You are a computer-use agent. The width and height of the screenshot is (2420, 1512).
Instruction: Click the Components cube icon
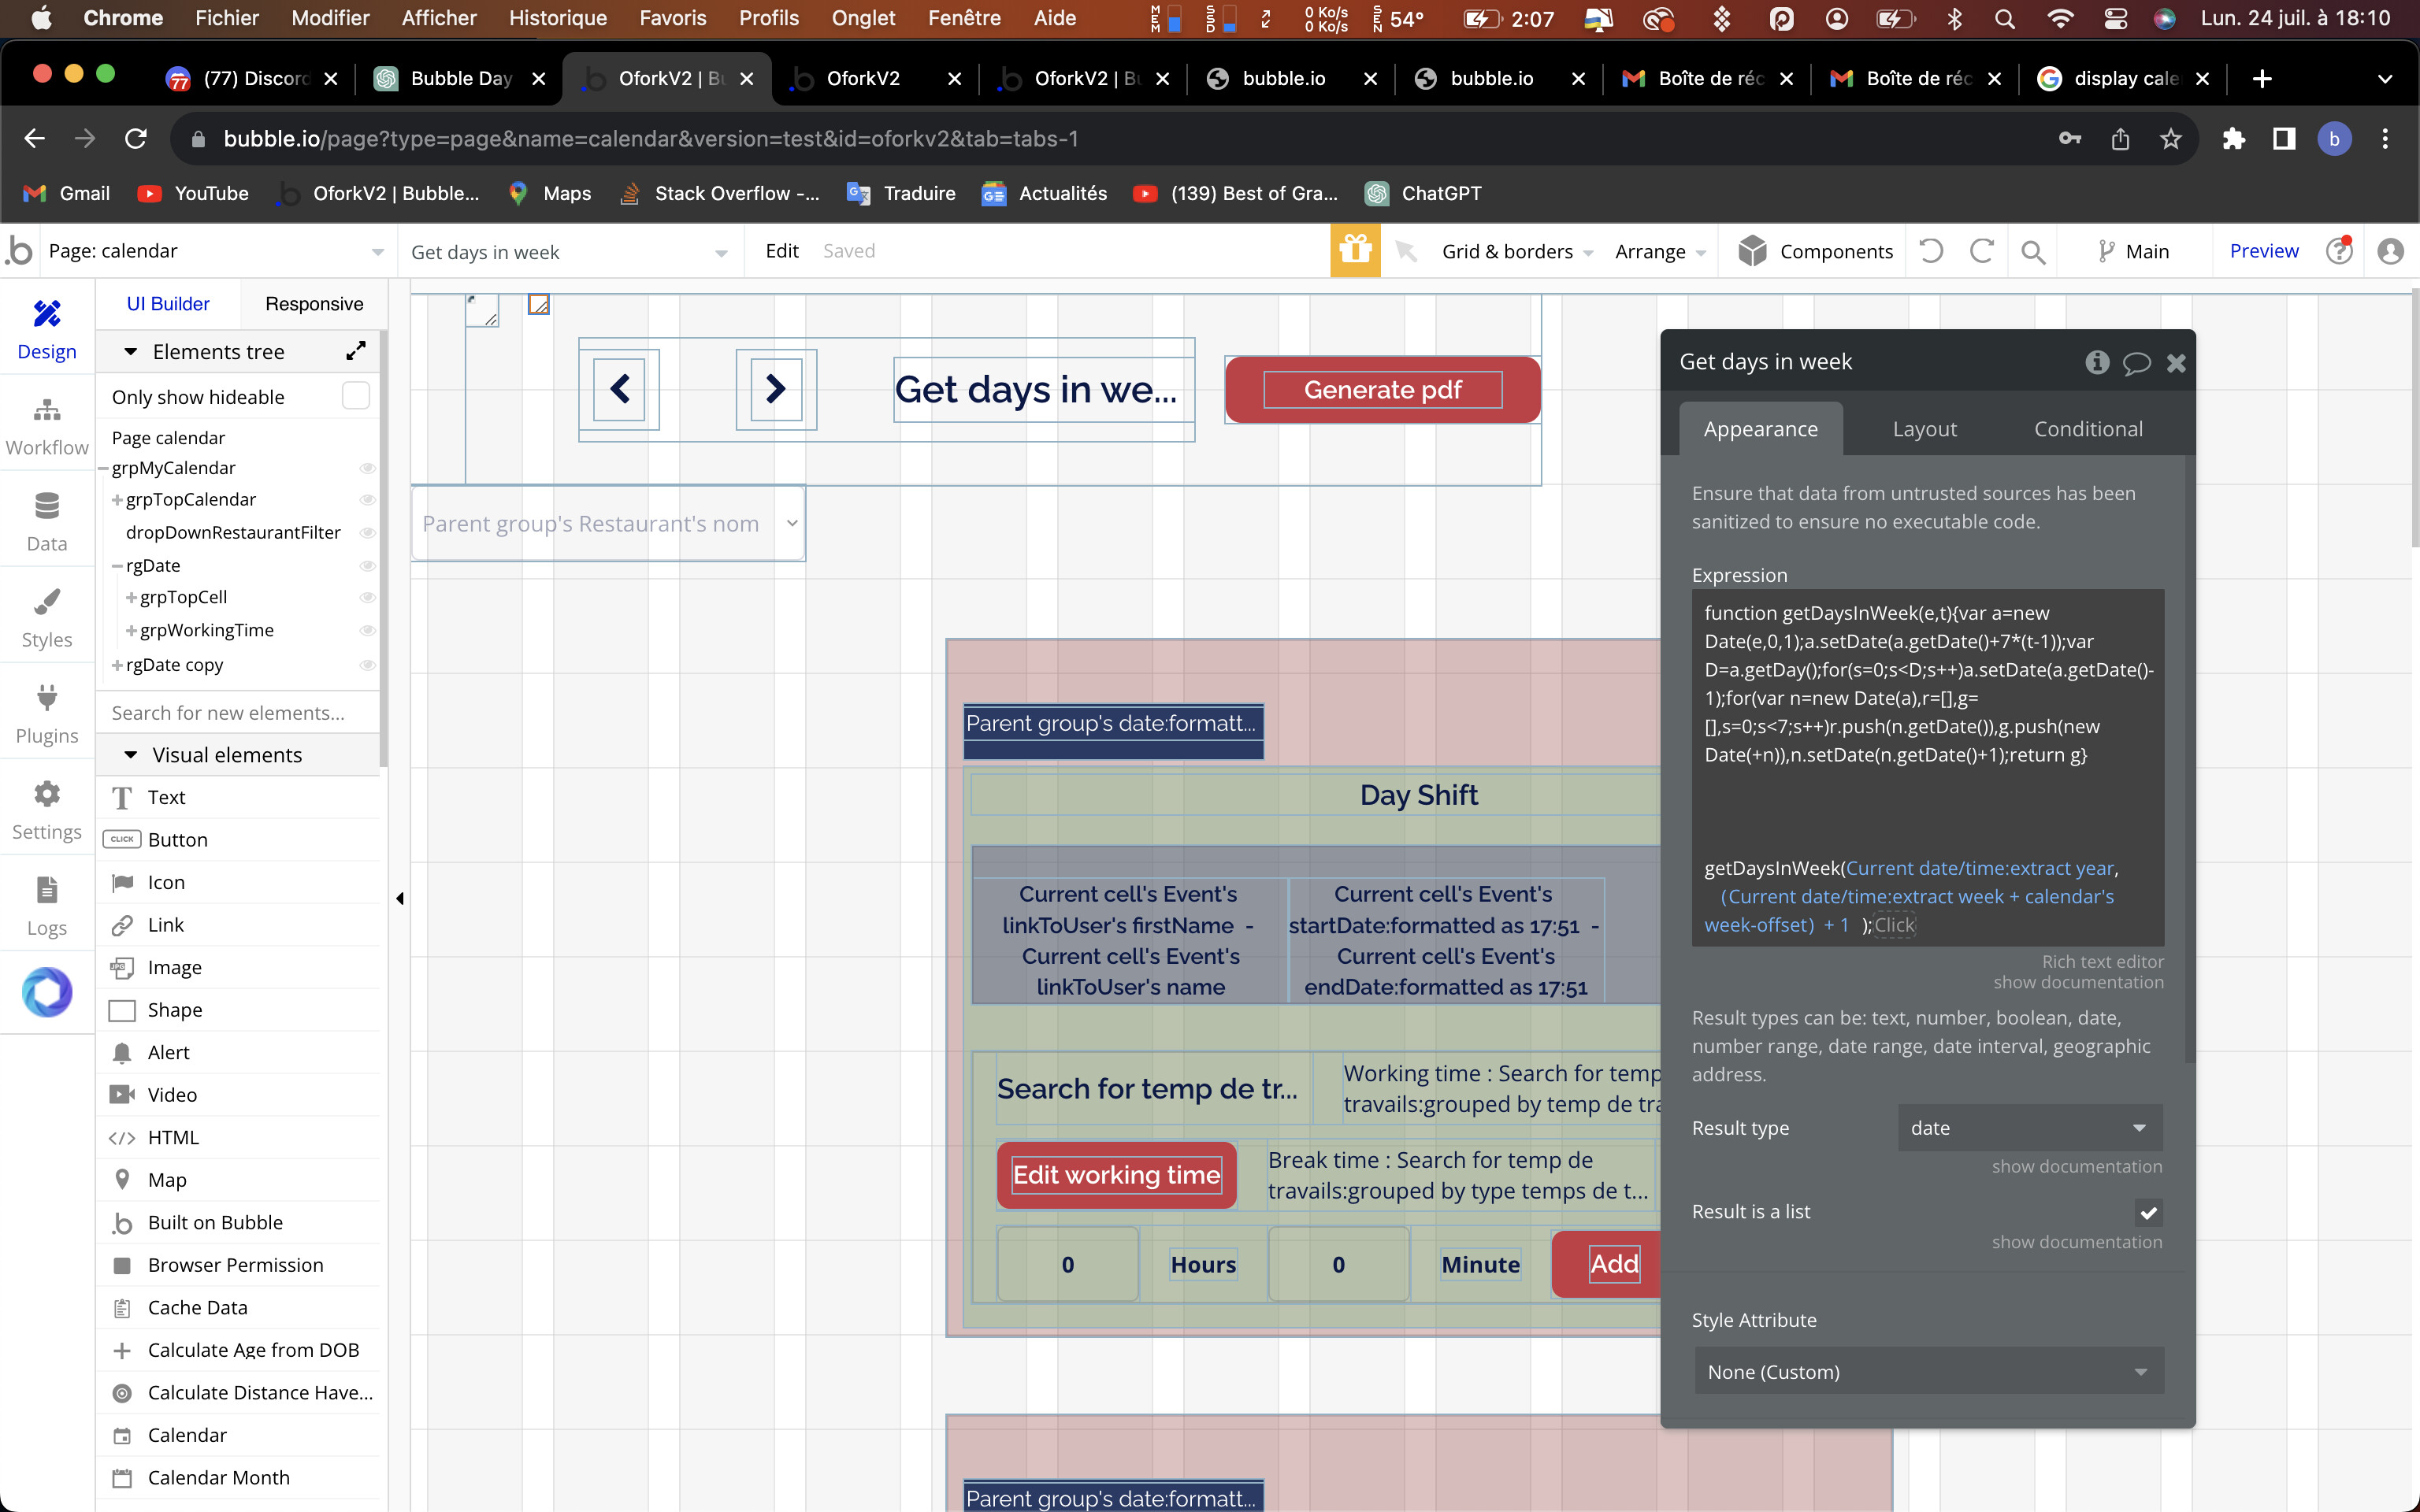1752,251
